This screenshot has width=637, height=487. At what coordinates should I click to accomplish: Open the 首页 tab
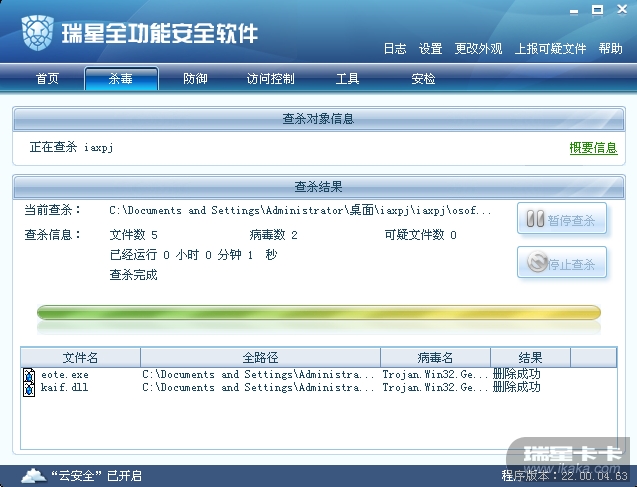(x=47, y=78)
